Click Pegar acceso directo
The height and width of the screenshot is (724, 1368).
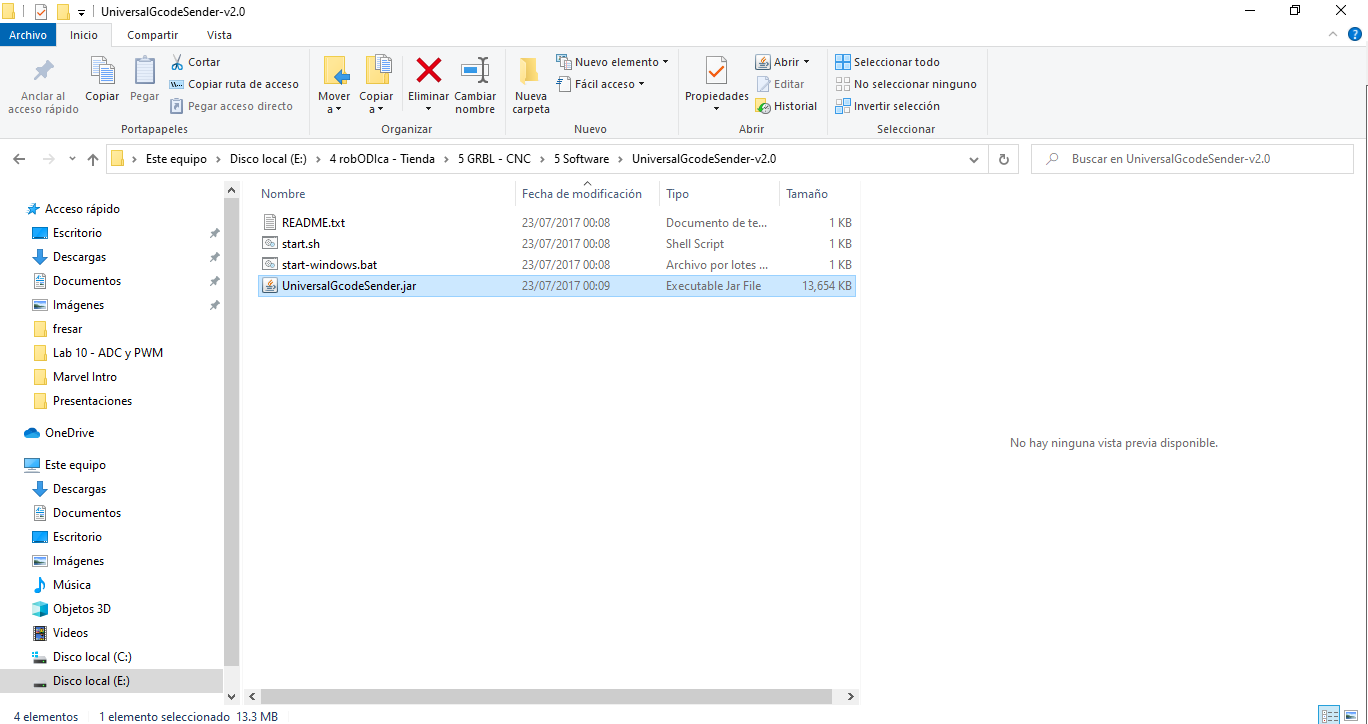click(231, 106)
